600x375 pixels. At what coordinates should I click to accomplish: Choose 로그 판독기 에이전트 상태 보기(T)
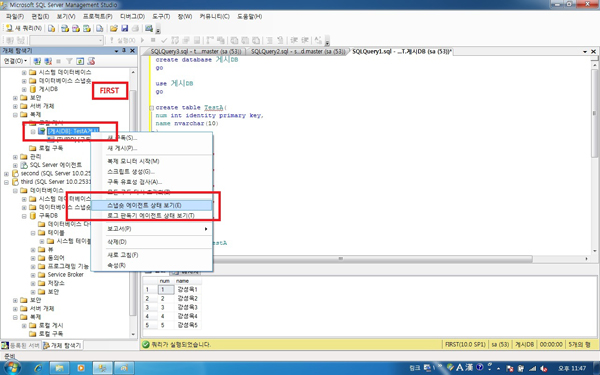point(152,216)
